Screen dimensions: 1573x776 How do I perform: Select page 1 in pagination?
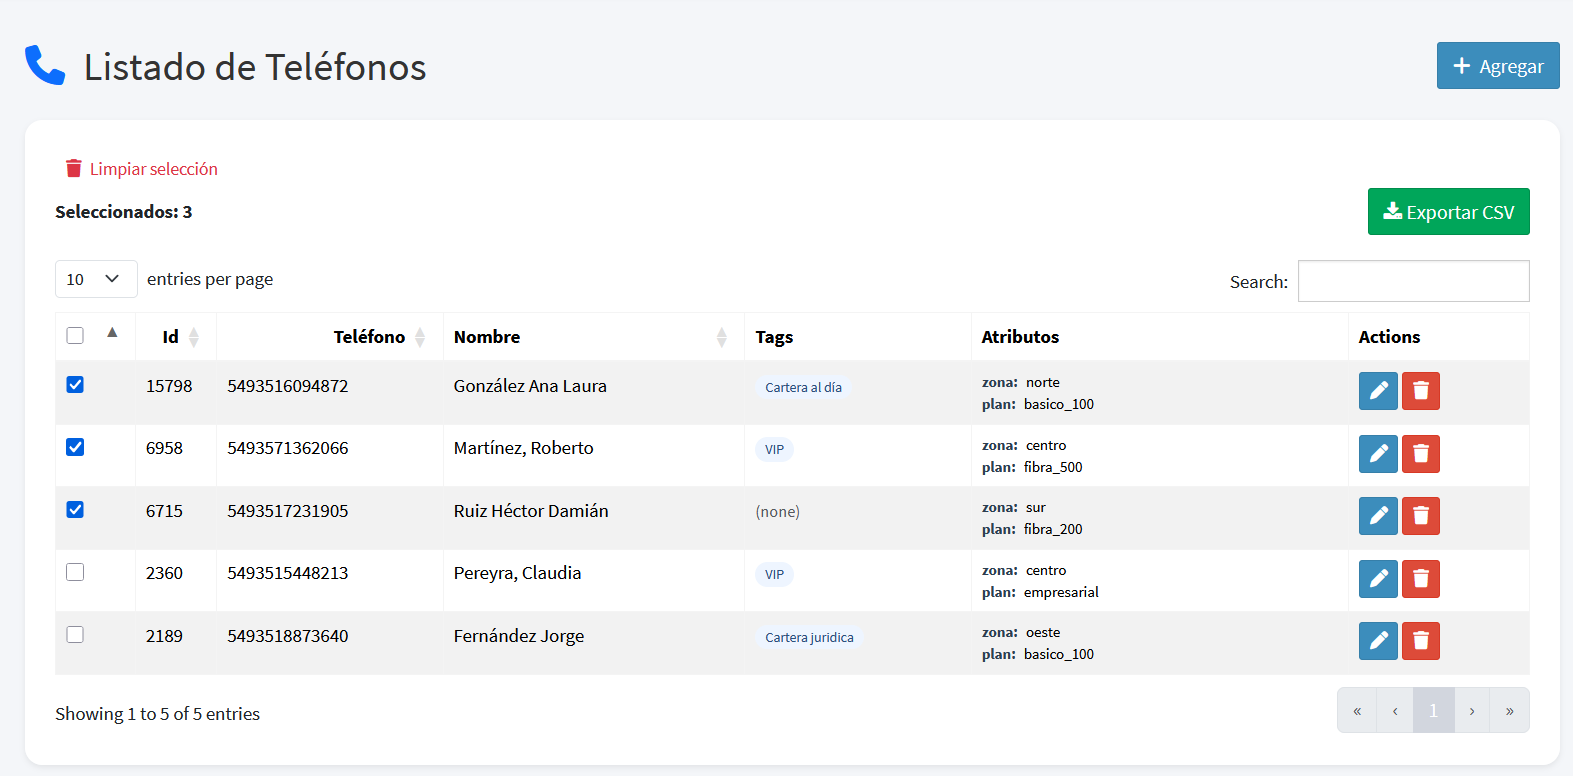point(1433,711)
